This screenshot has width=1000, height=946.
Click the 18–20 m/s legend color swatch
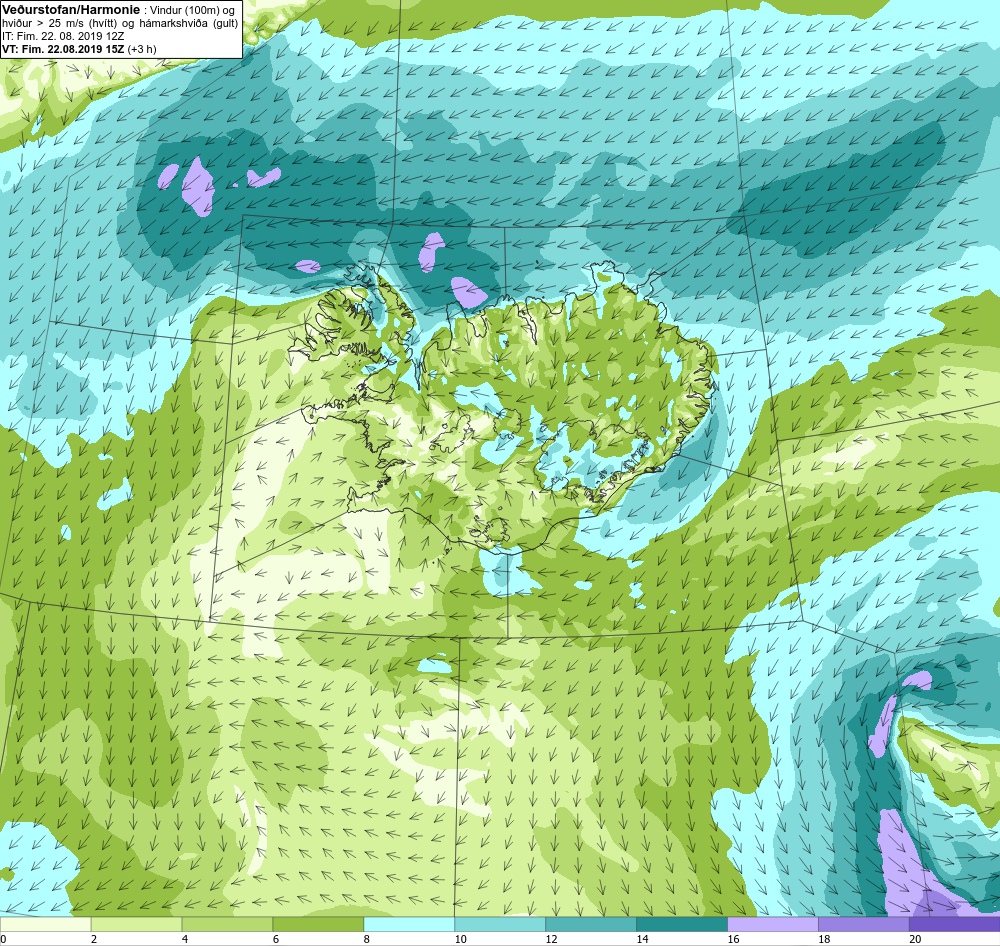pyautogui.click(x=864, y=924)
